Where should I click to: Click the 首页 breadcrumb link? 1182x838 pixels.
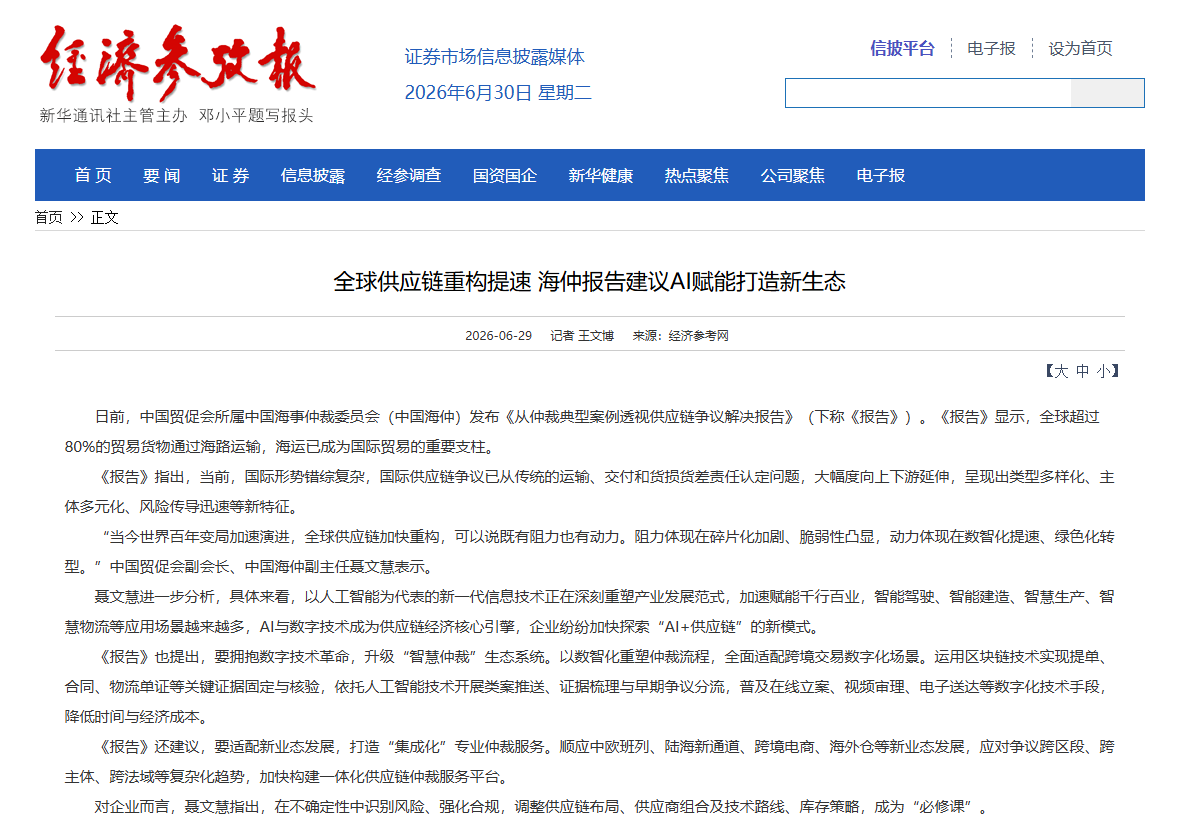[x=49, y=217]
